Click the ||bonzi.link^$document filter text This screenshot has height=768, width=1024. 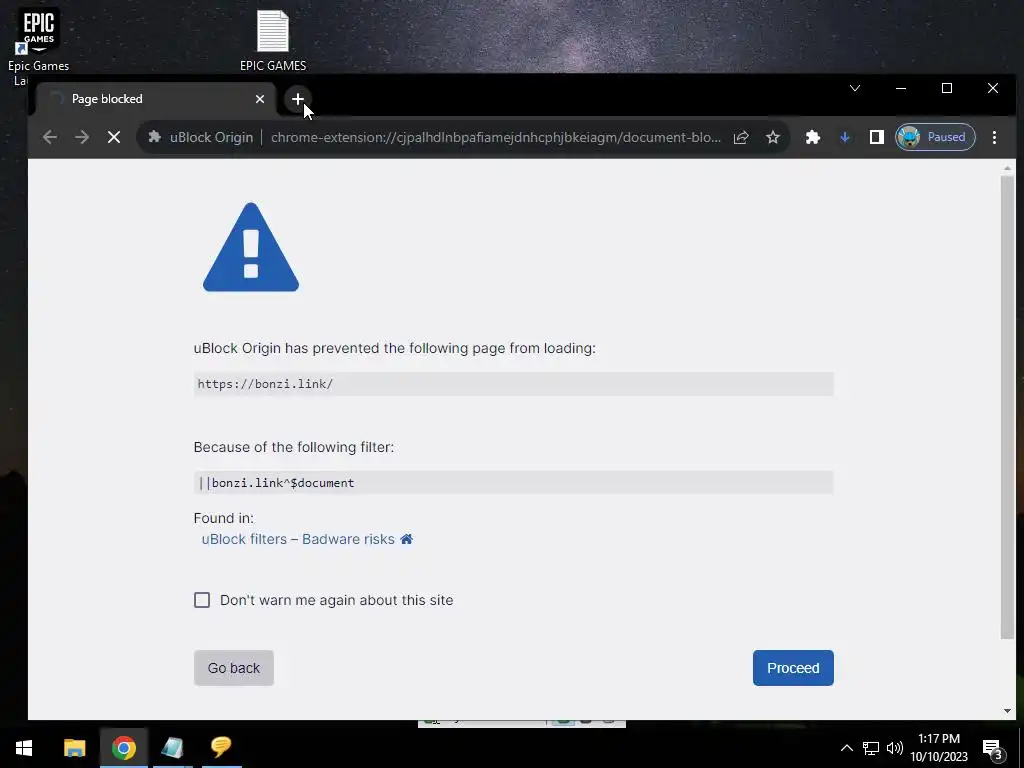click(276, 483)
